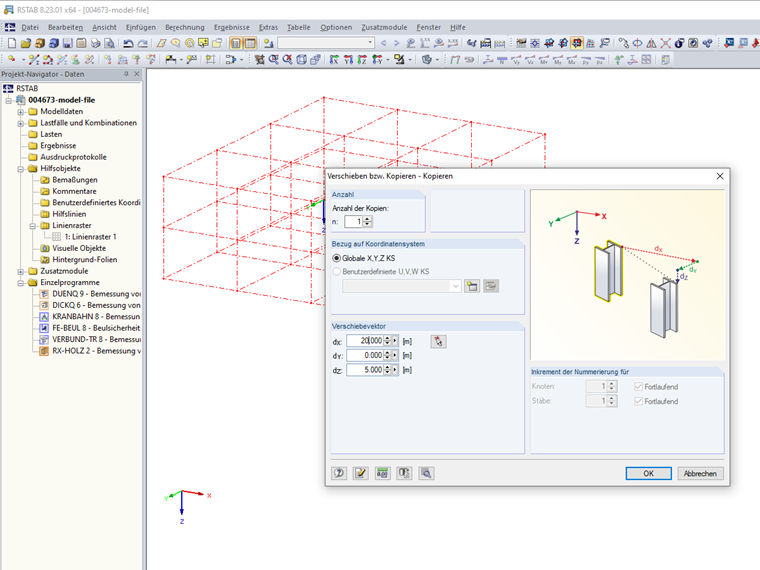The image size is (760, 570).
Task: Click the zoom window magnifier icon
Action: [x=274, y=60]
